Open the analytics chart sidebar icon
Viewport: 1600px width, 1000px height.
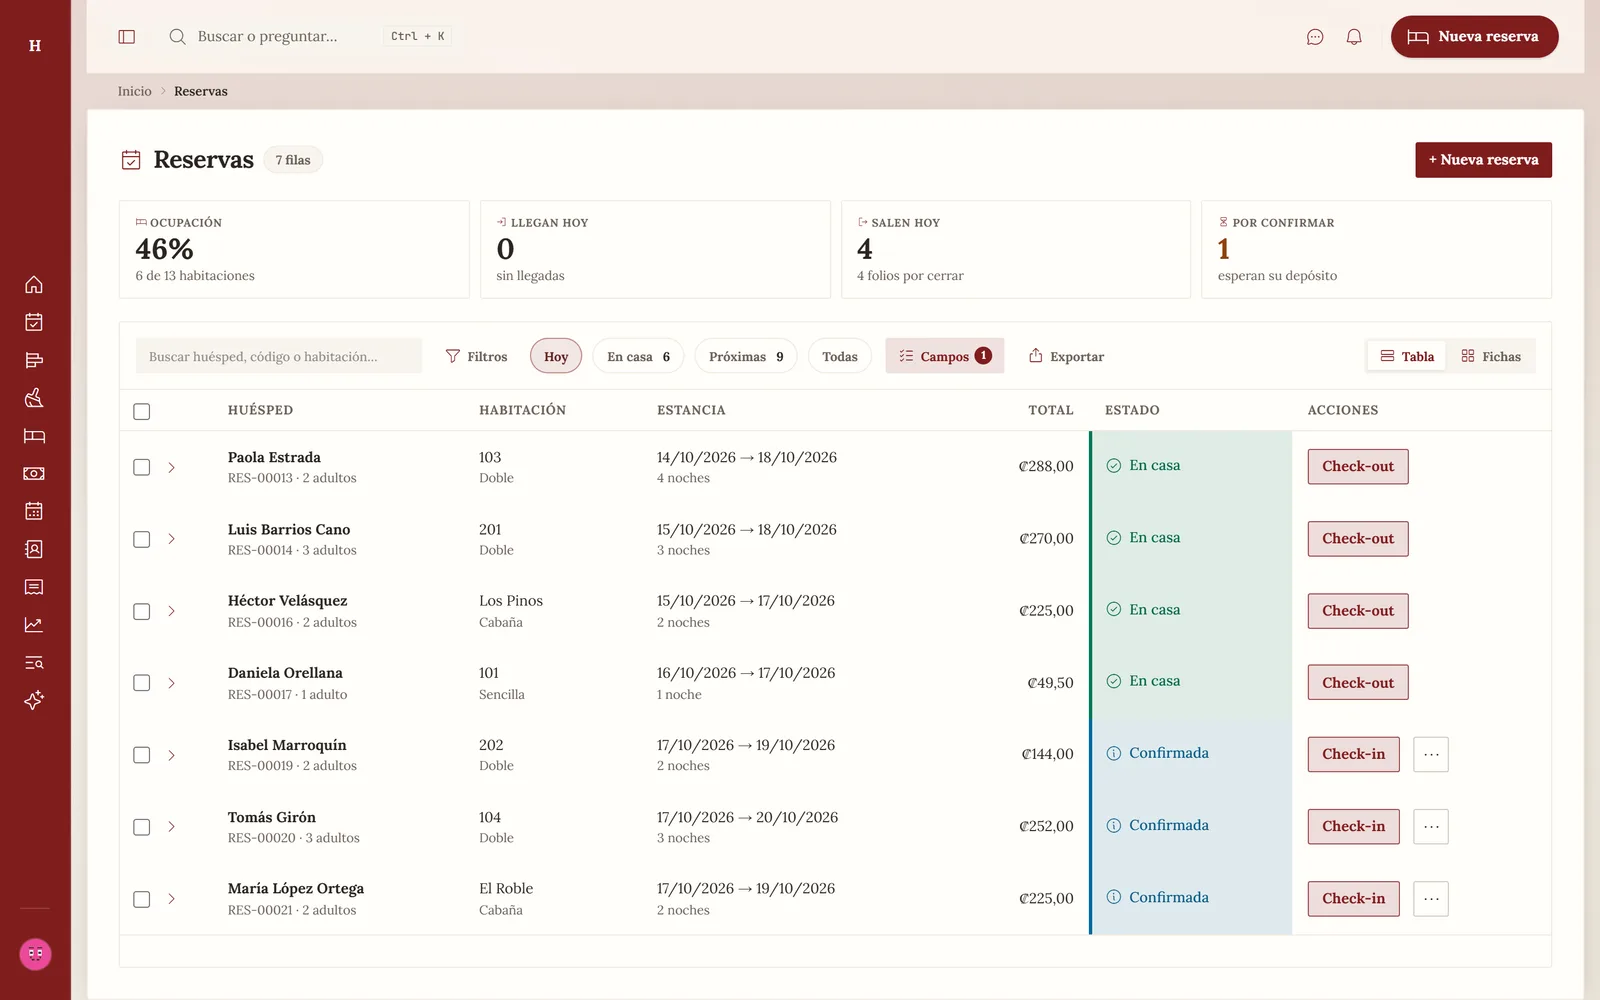point(34,625)
